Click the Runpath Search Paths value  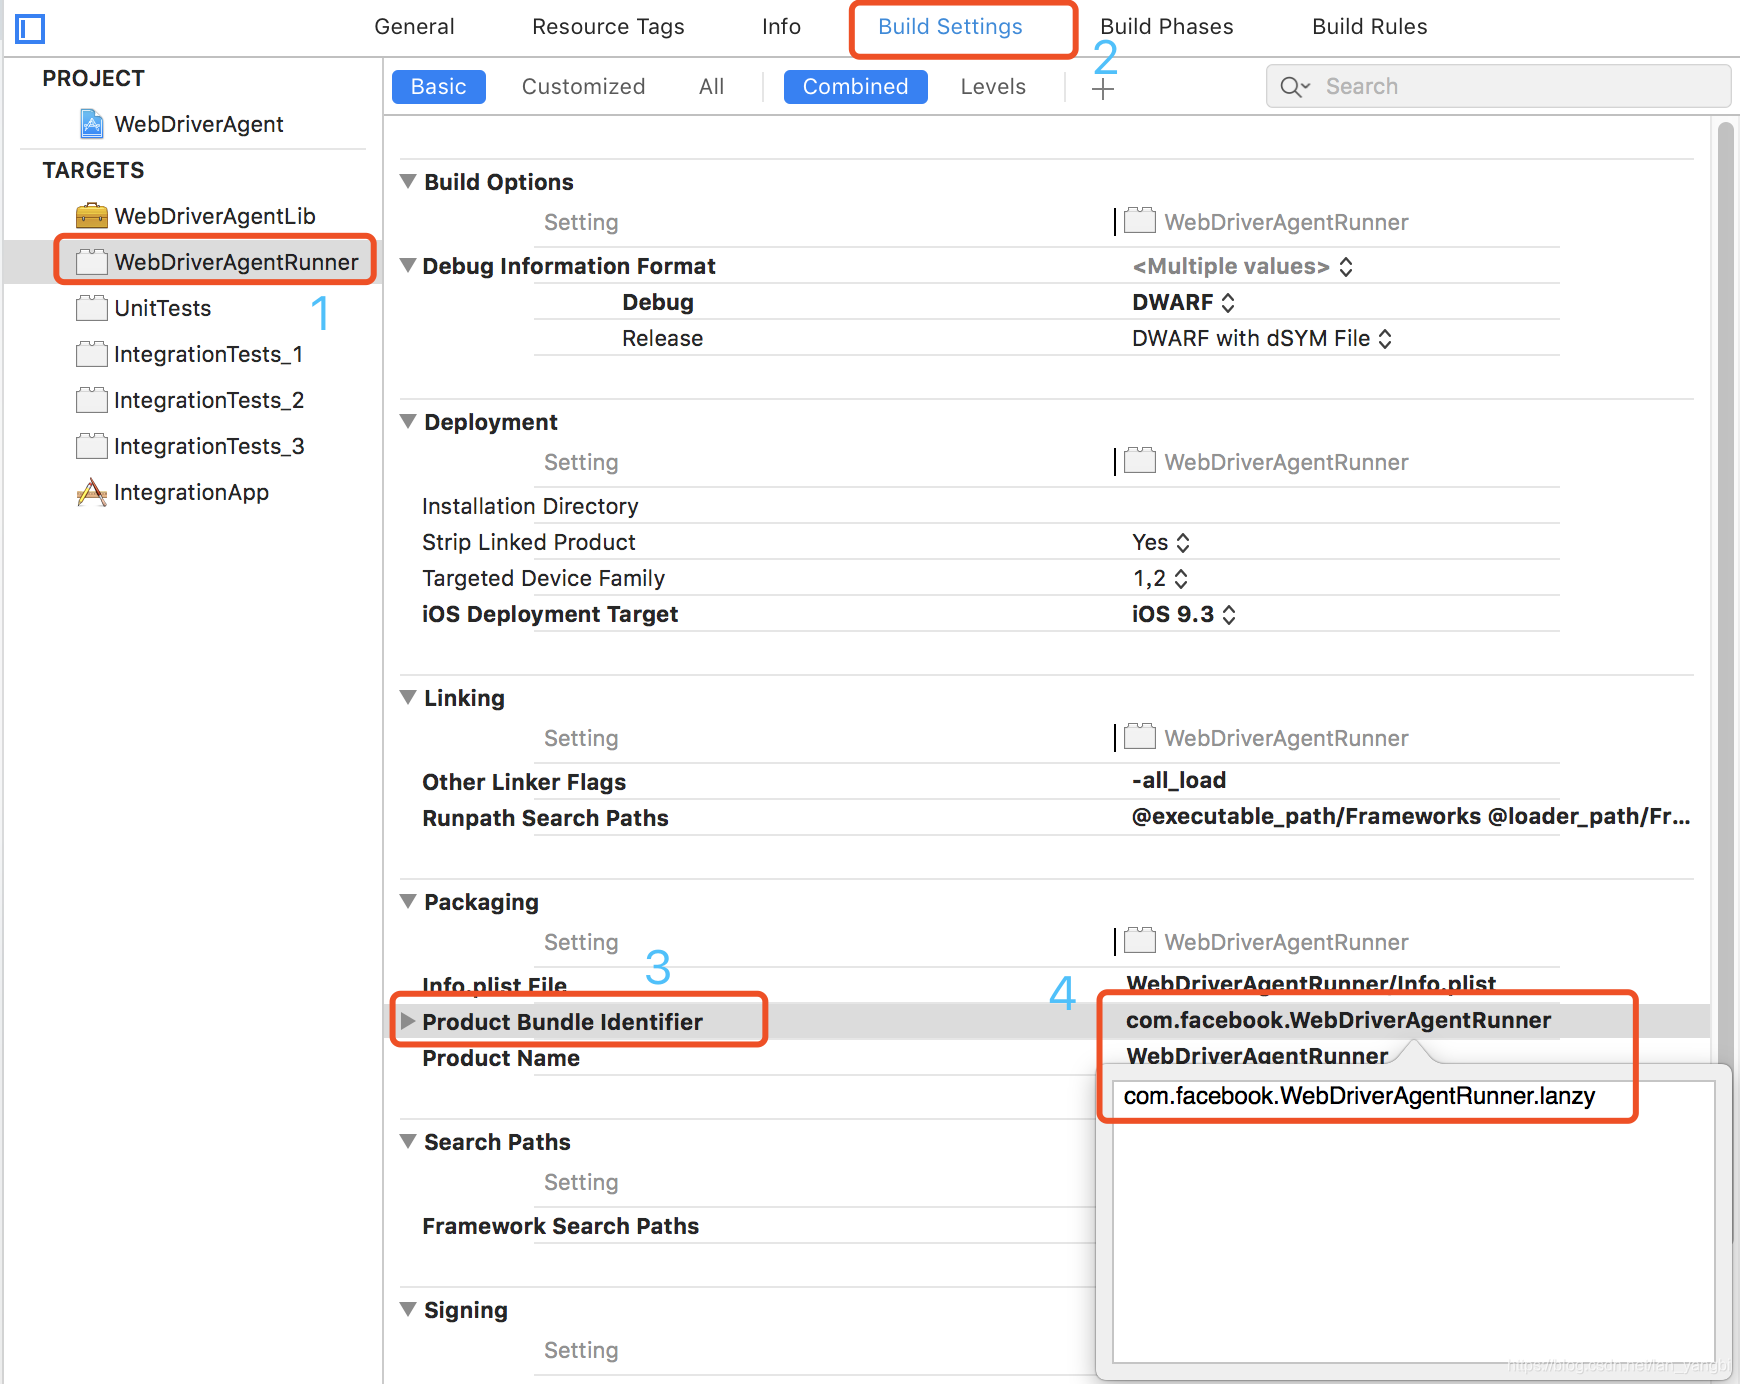(x=1411, y=816)
